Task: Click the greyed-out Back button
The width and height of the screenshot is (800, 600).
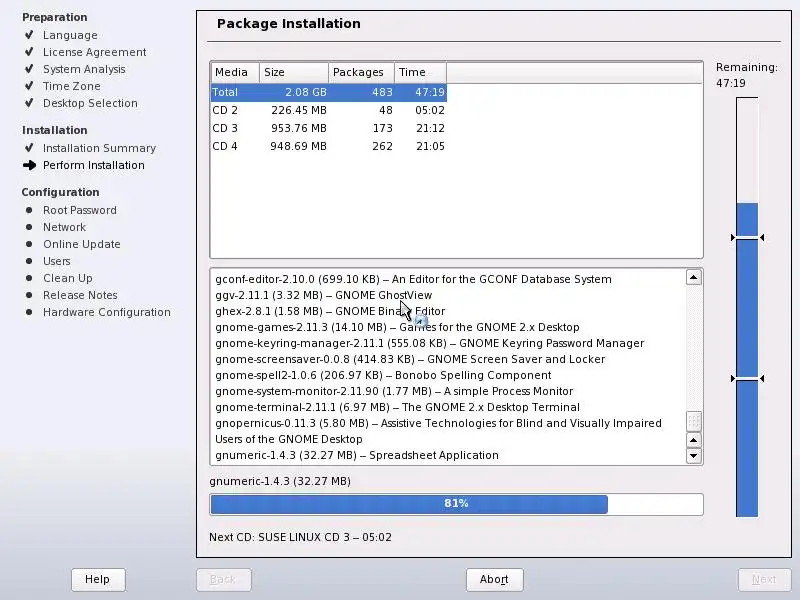Action: [x=223, y=580]
